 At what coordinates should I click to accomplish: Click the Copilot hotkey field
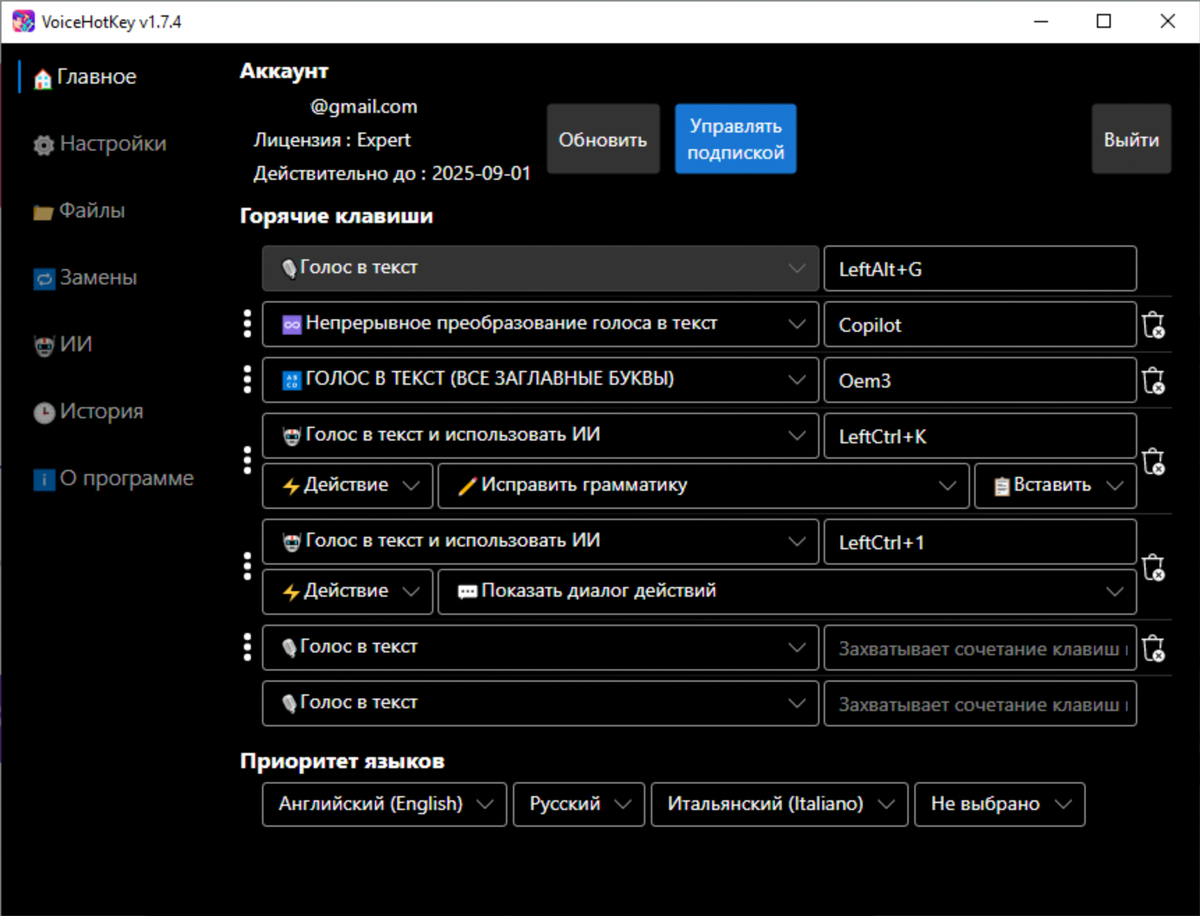point(980,324)
